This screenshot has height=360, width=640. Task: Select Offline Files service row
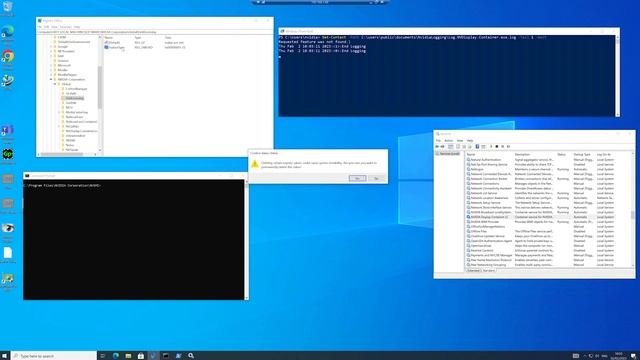click(540, 231)
